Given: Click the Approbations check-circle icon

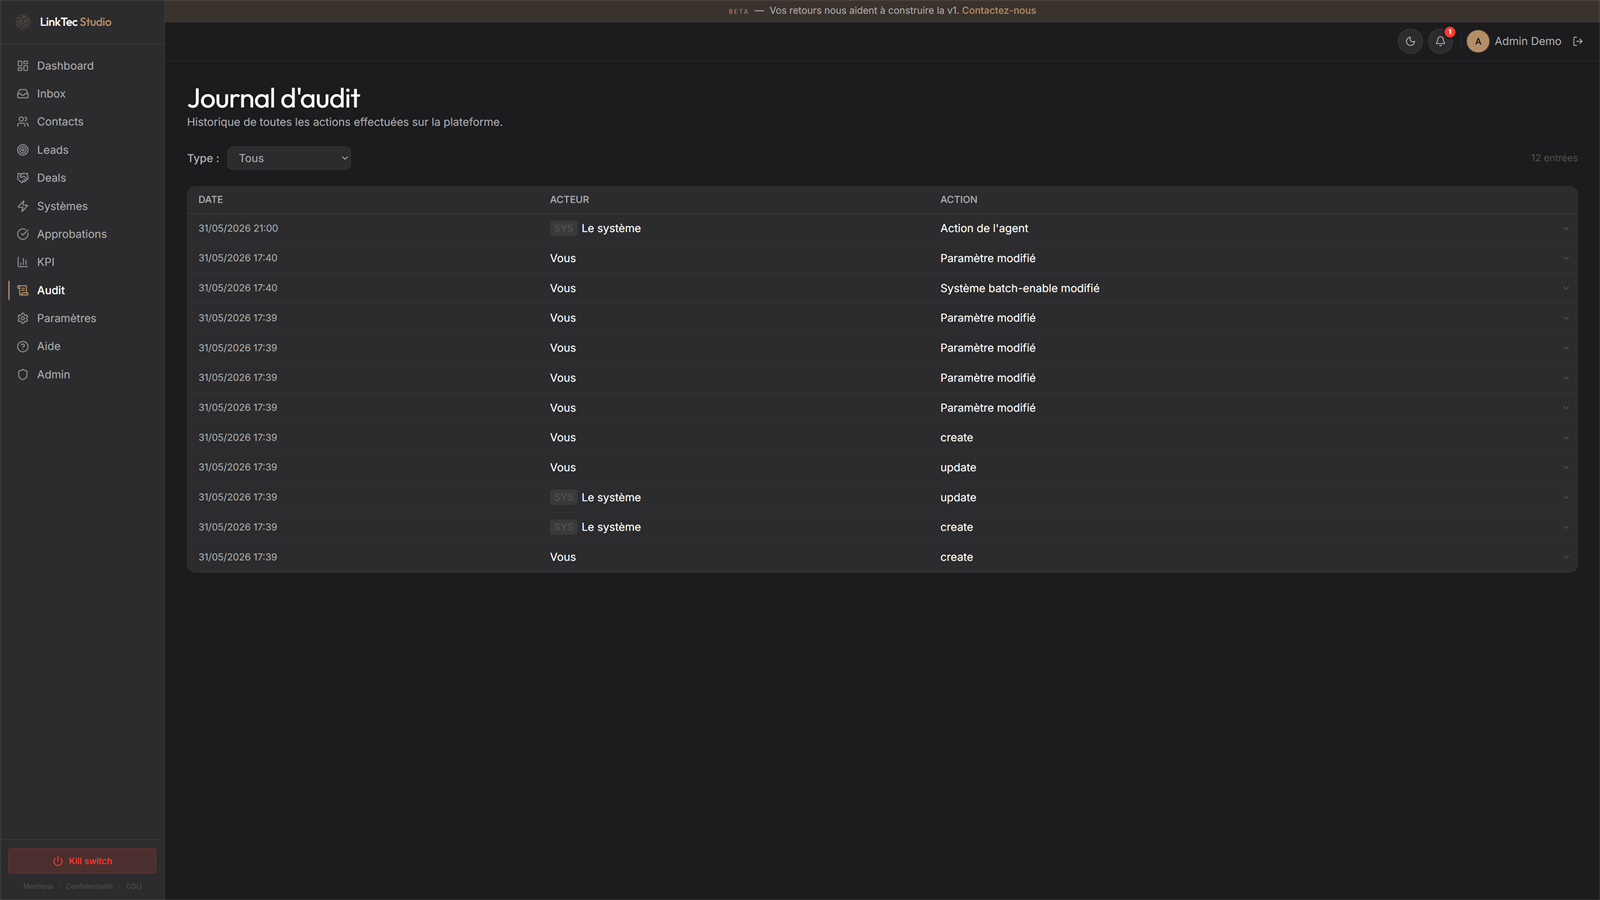Looking at the screenshot, I should [23, 234].
